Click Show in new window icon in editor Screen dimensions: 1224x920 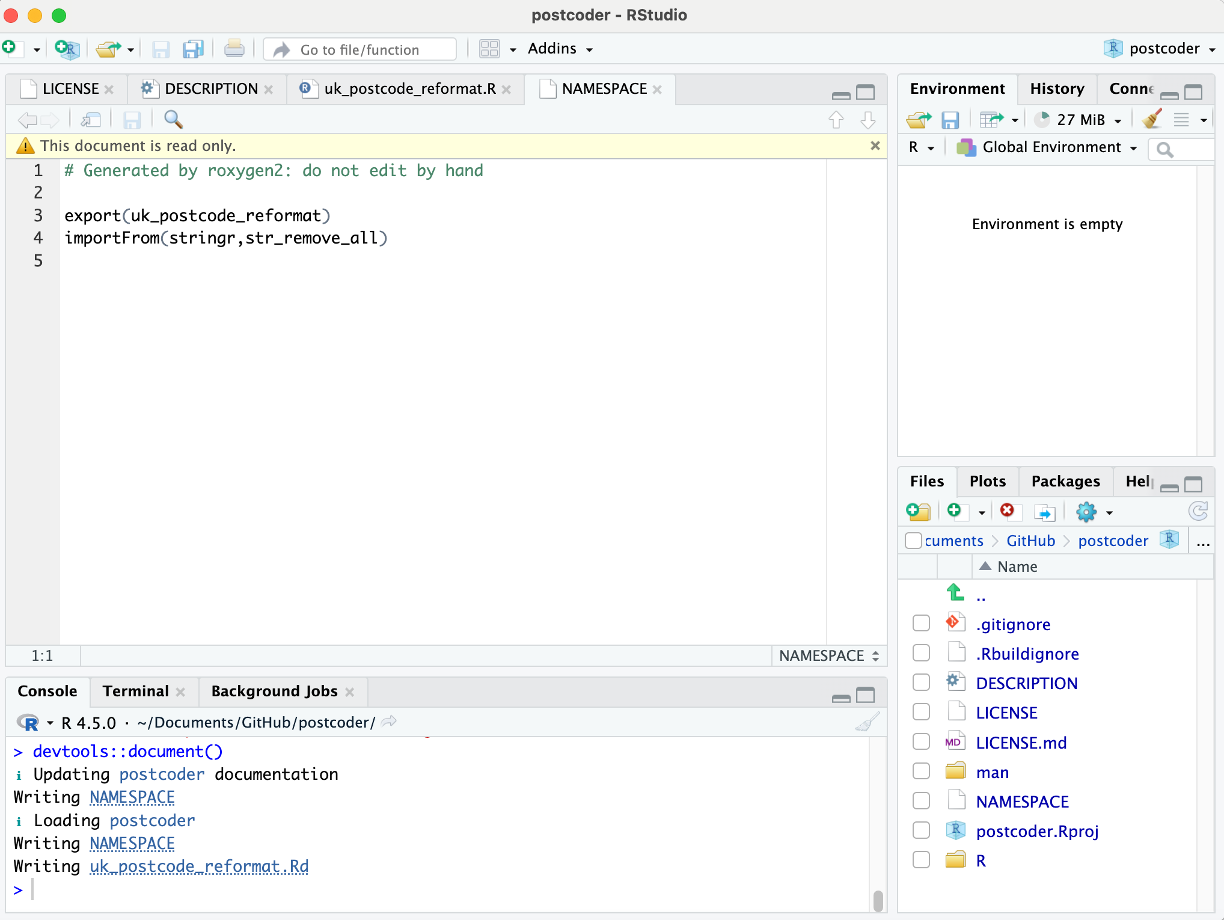coord(91,120)
